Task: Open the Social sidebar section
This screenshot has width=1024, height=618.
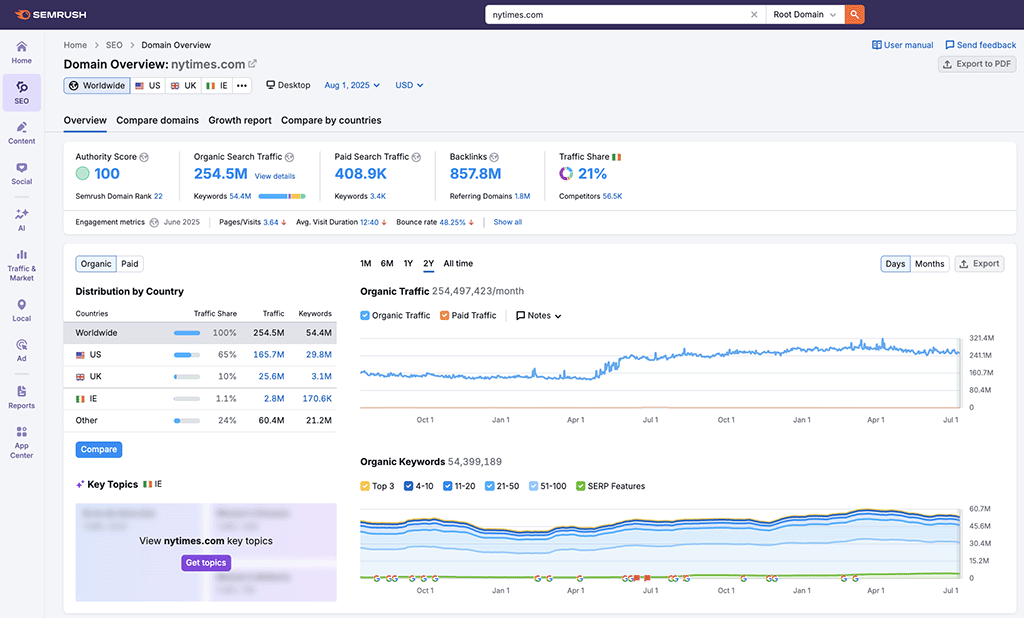Action: (x=22, y=173)
